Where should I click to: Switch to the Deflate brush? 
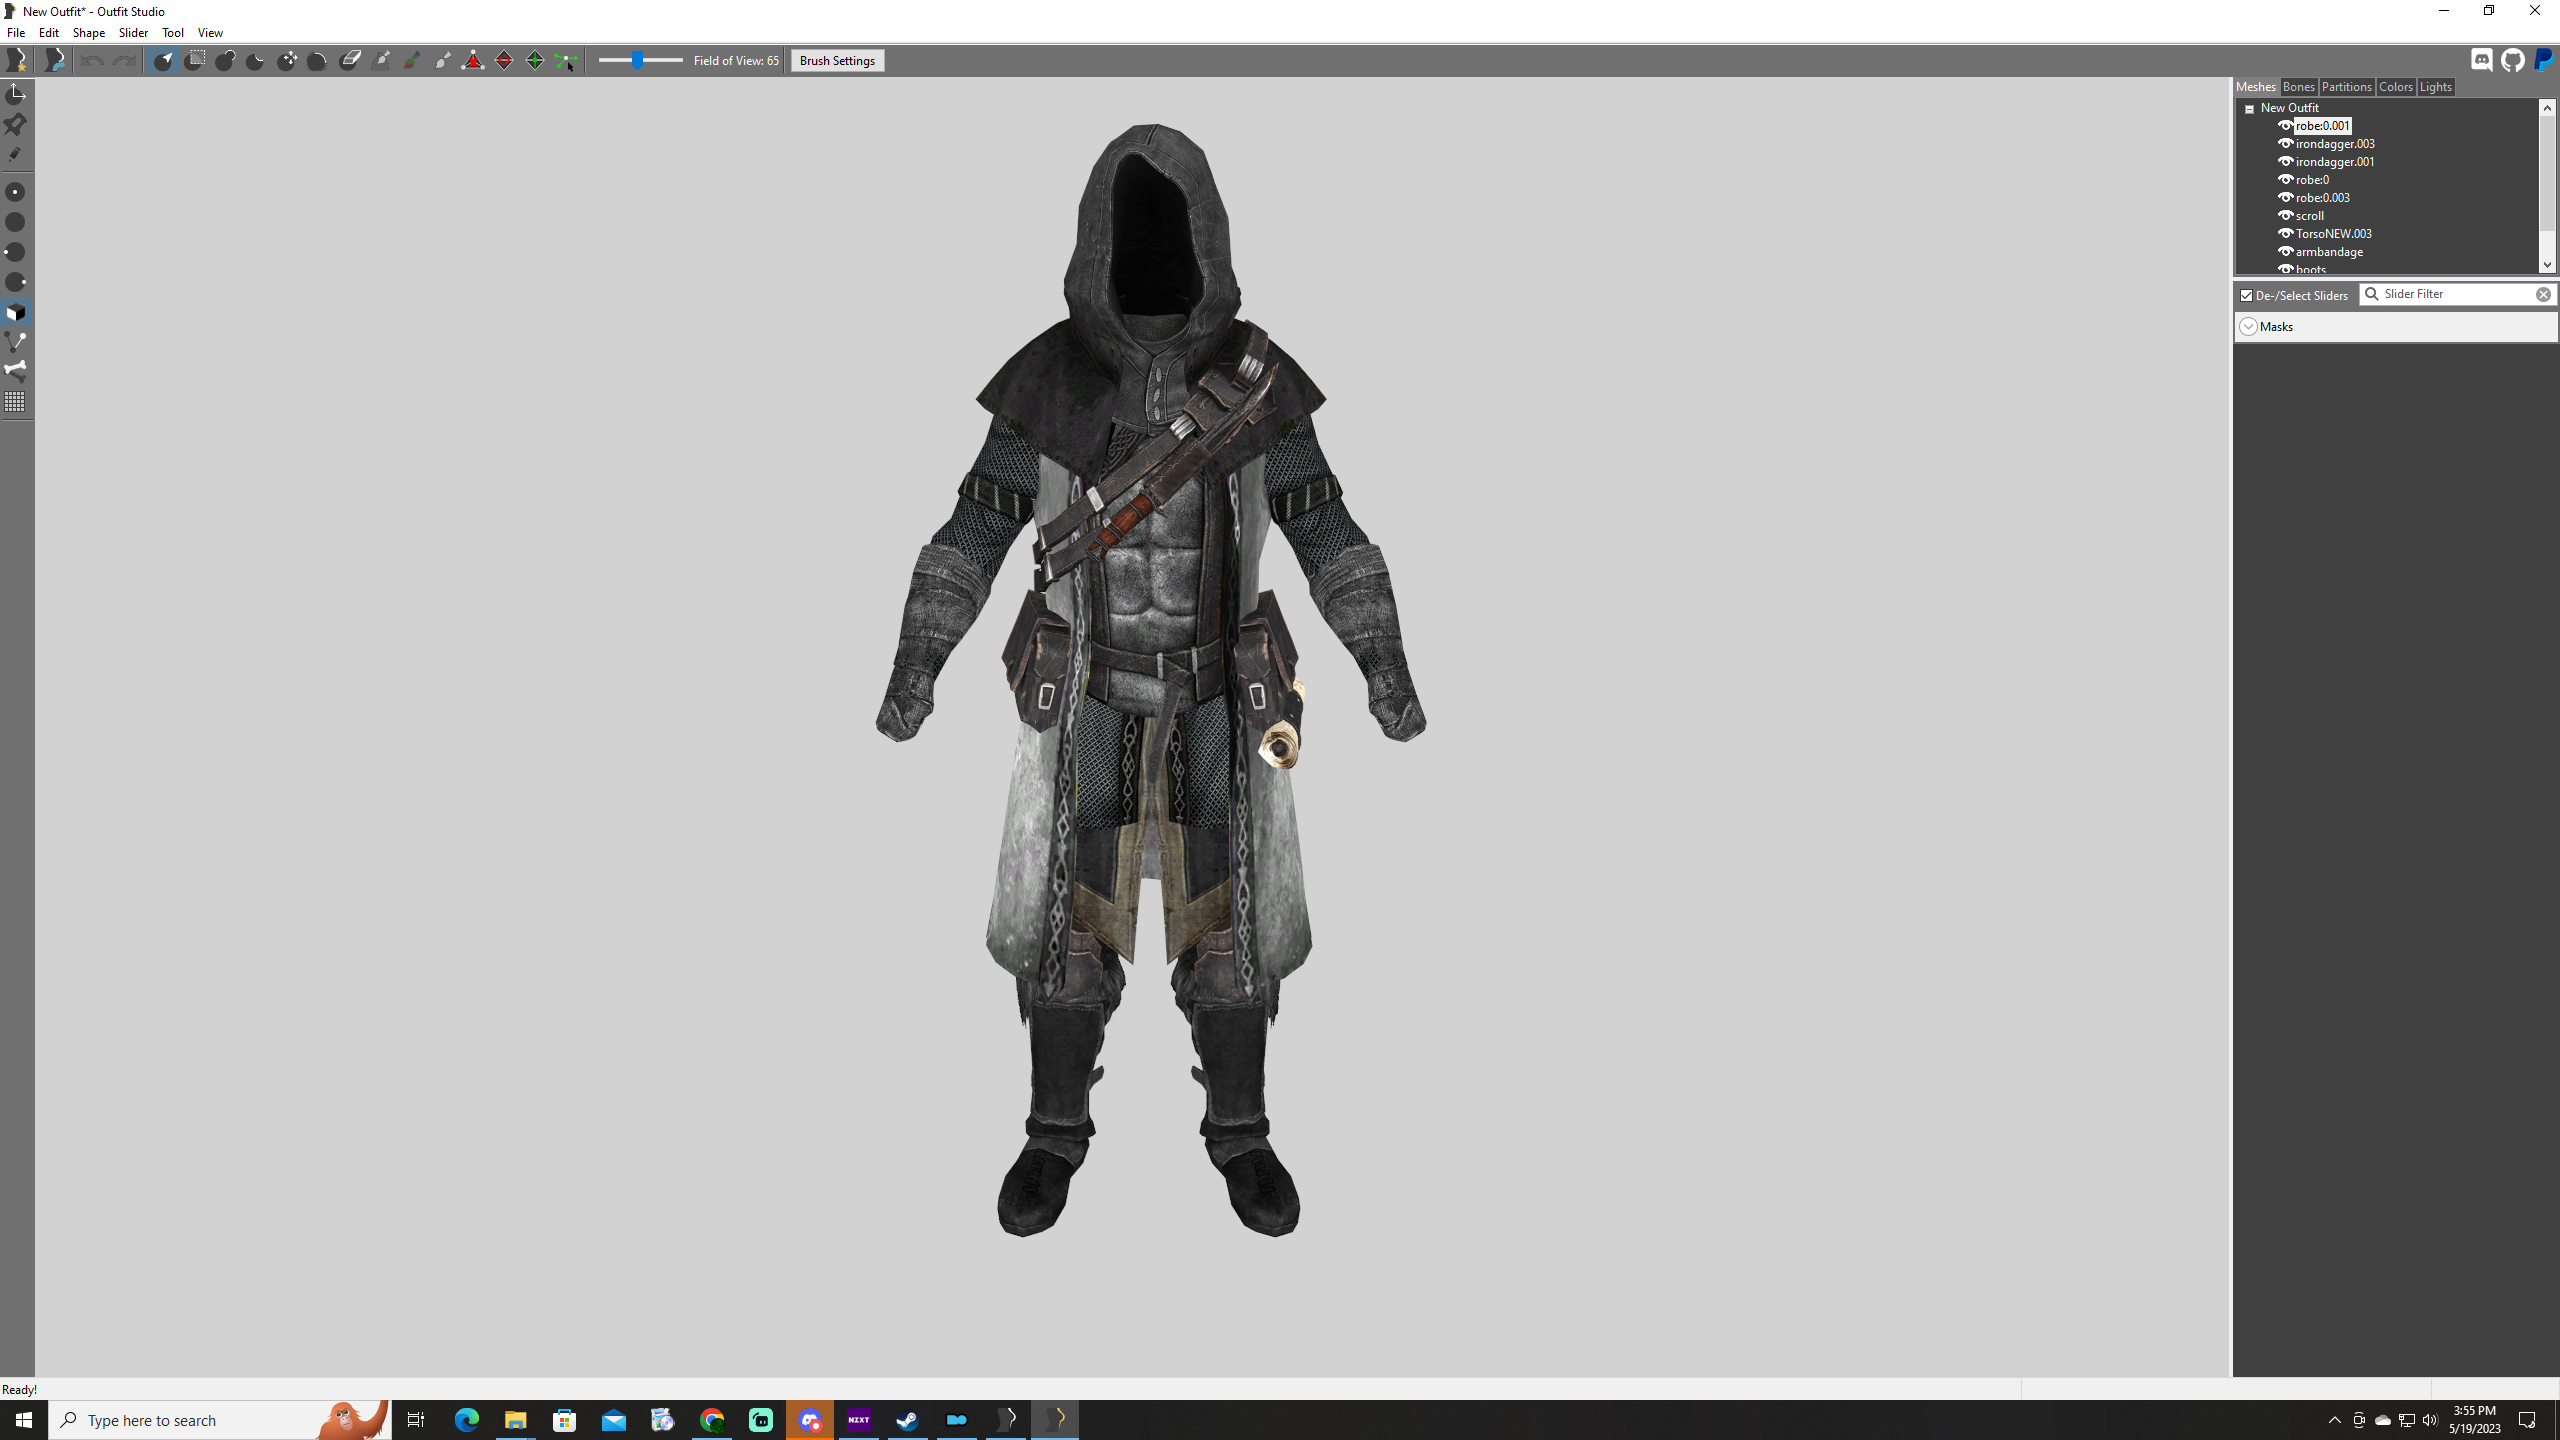pos(255,60)
